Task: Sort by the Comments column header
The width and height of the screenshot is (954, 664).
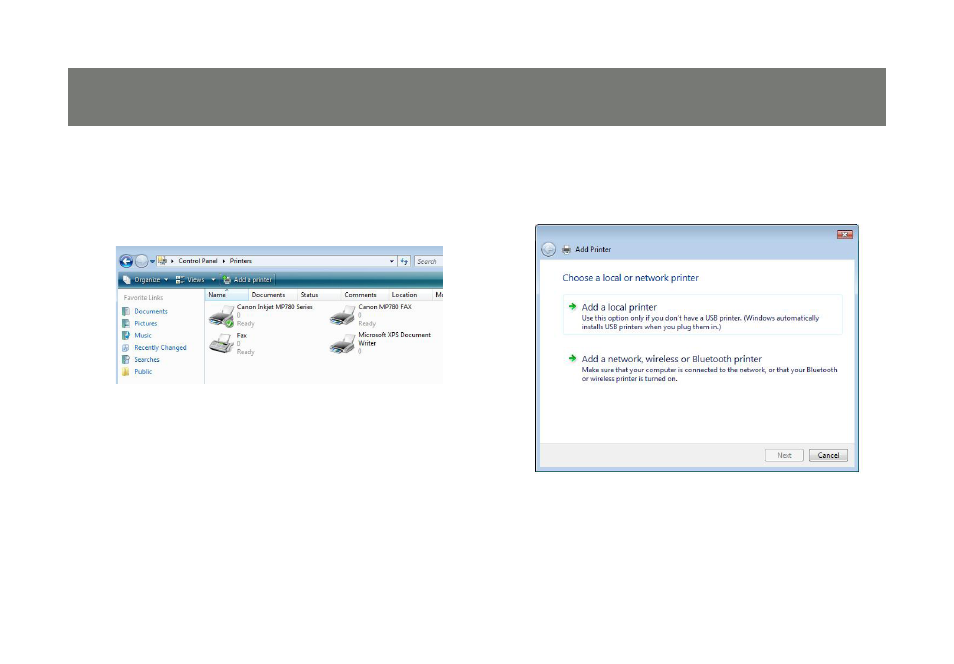Action: (x=364, y=295)
